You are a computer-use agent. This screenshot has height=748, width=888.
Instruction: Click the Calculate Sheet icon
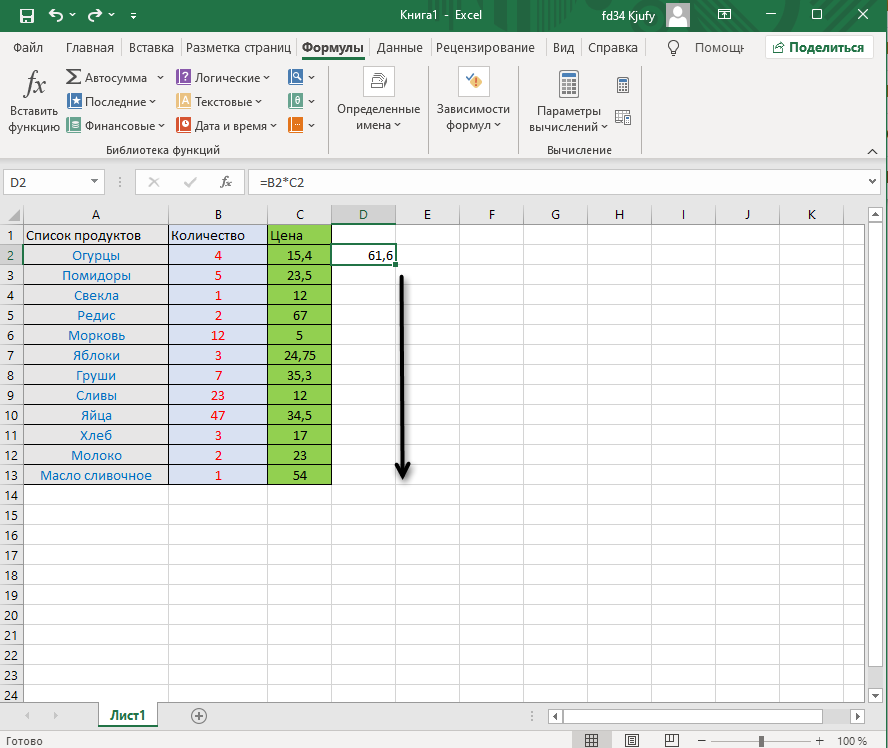[x=623, y=118]
